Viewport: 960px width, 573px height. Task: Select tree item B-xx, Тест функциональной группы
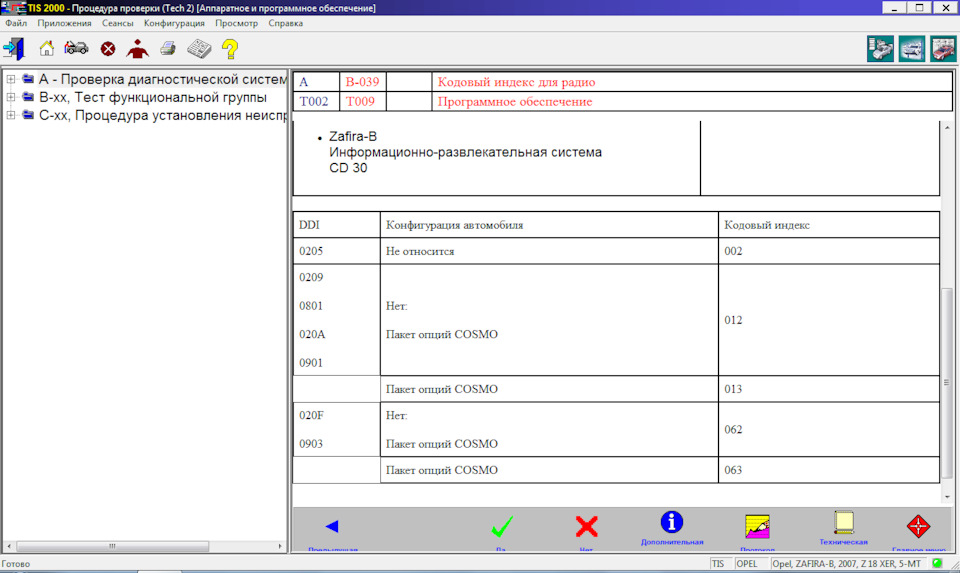(x=153, y=97)
